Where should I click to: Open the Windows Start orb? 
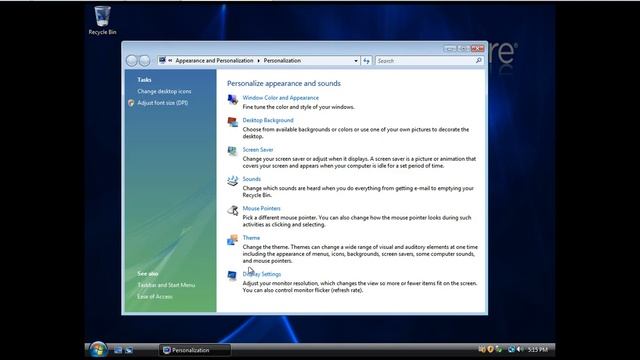(x=98, y=350)
